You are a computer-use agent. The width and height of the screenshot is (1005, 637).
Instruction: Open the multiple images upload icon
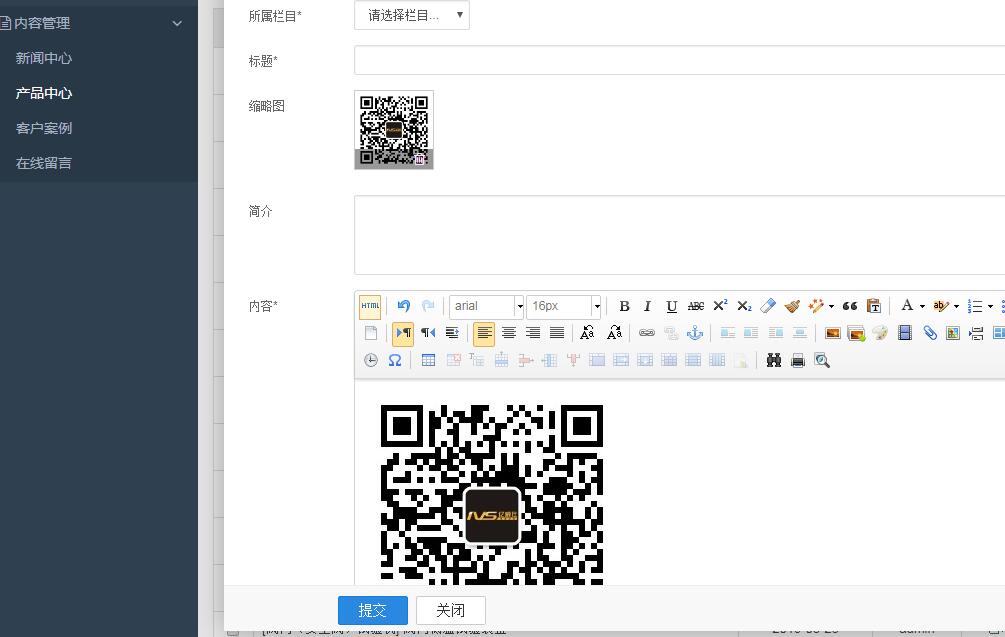[856, 333]
